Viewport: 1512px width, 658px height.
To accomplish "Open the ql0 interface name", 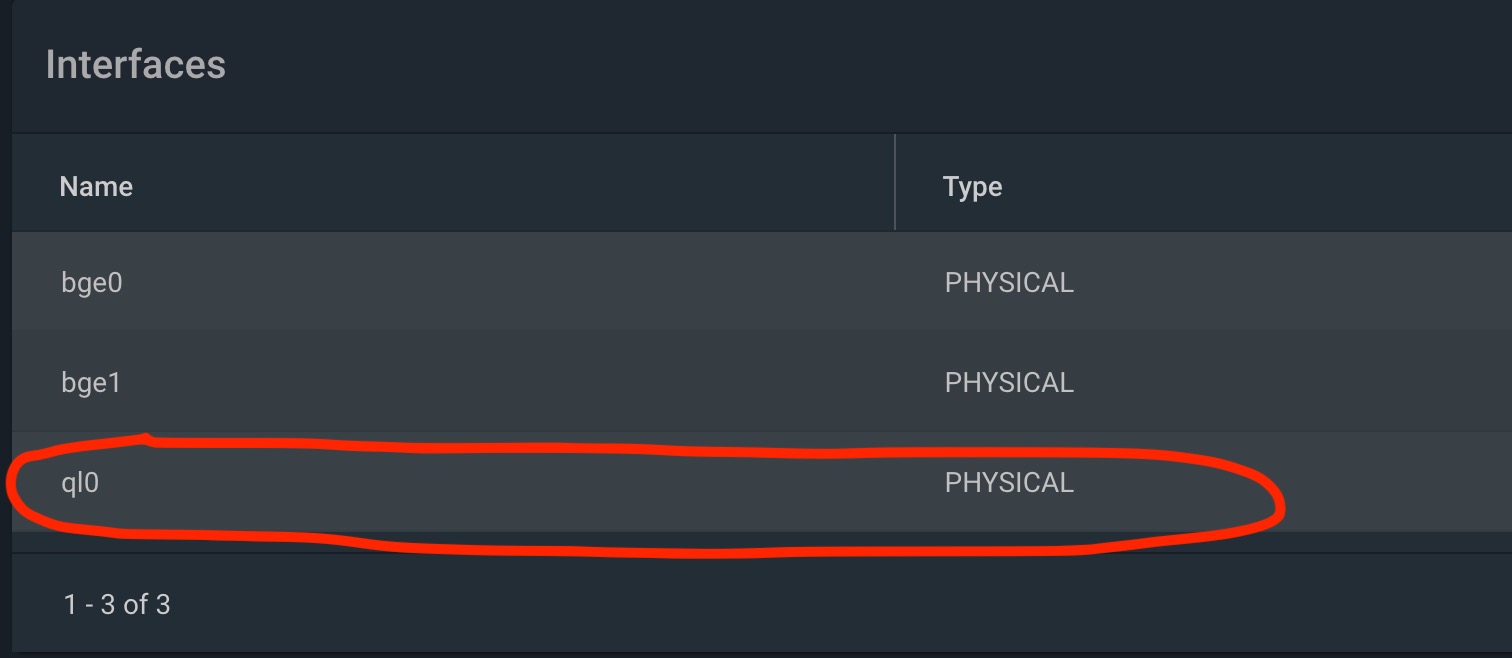I will point(80,483).
